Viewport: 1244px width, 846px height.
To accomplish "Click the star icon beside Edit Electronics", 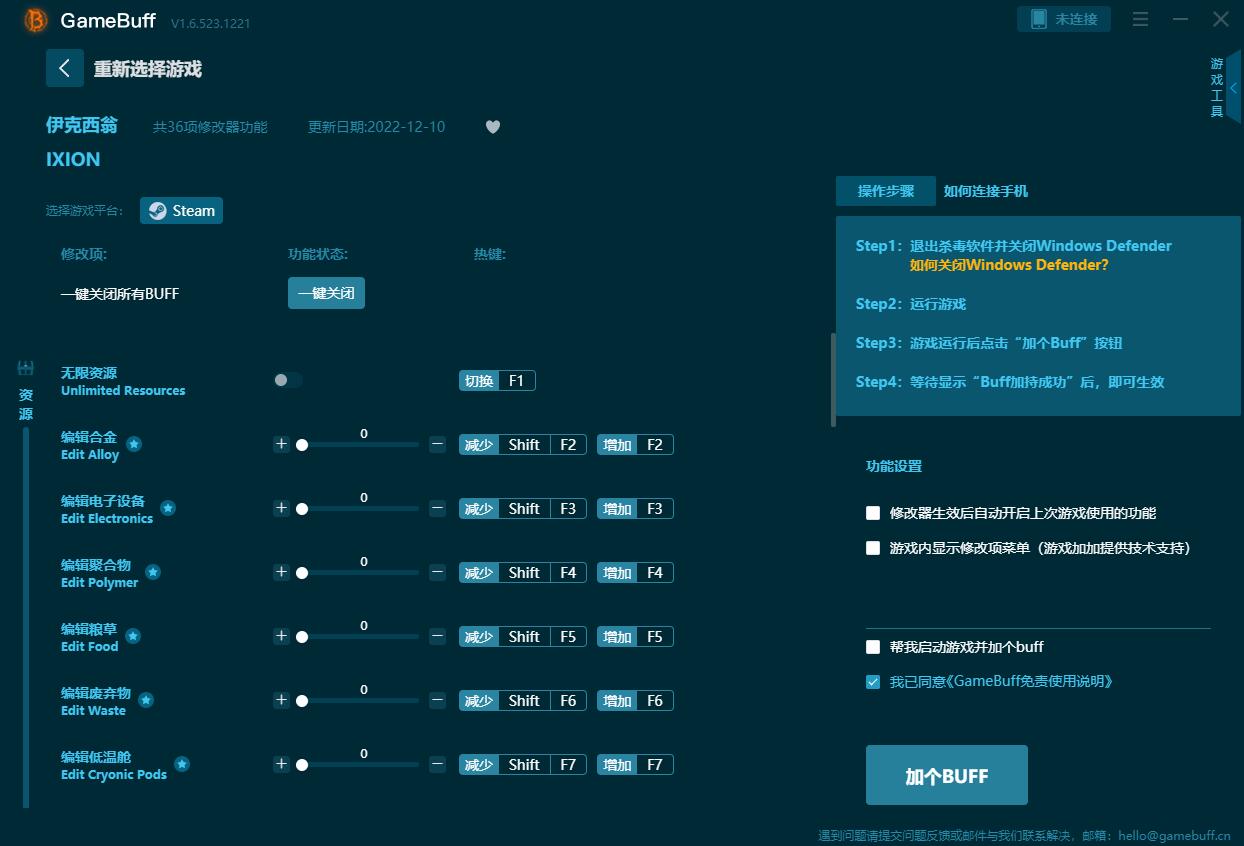I will point(168,508).
